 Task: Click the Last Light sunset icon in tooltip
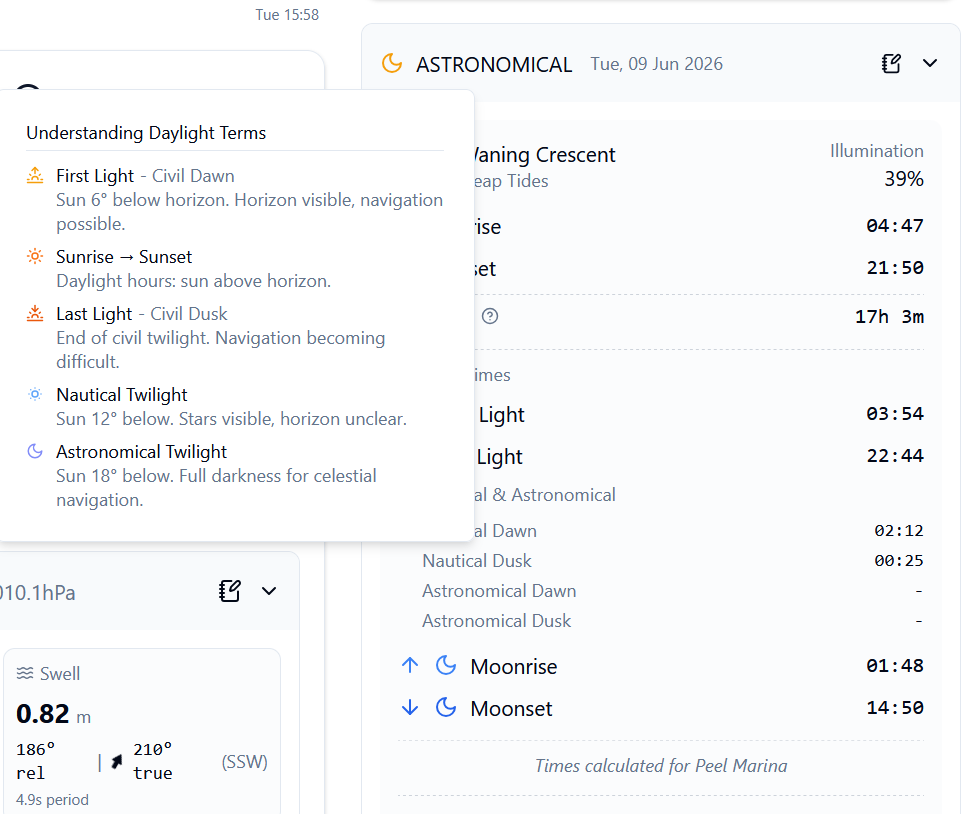pyautogui.click(x=35, y=313)
